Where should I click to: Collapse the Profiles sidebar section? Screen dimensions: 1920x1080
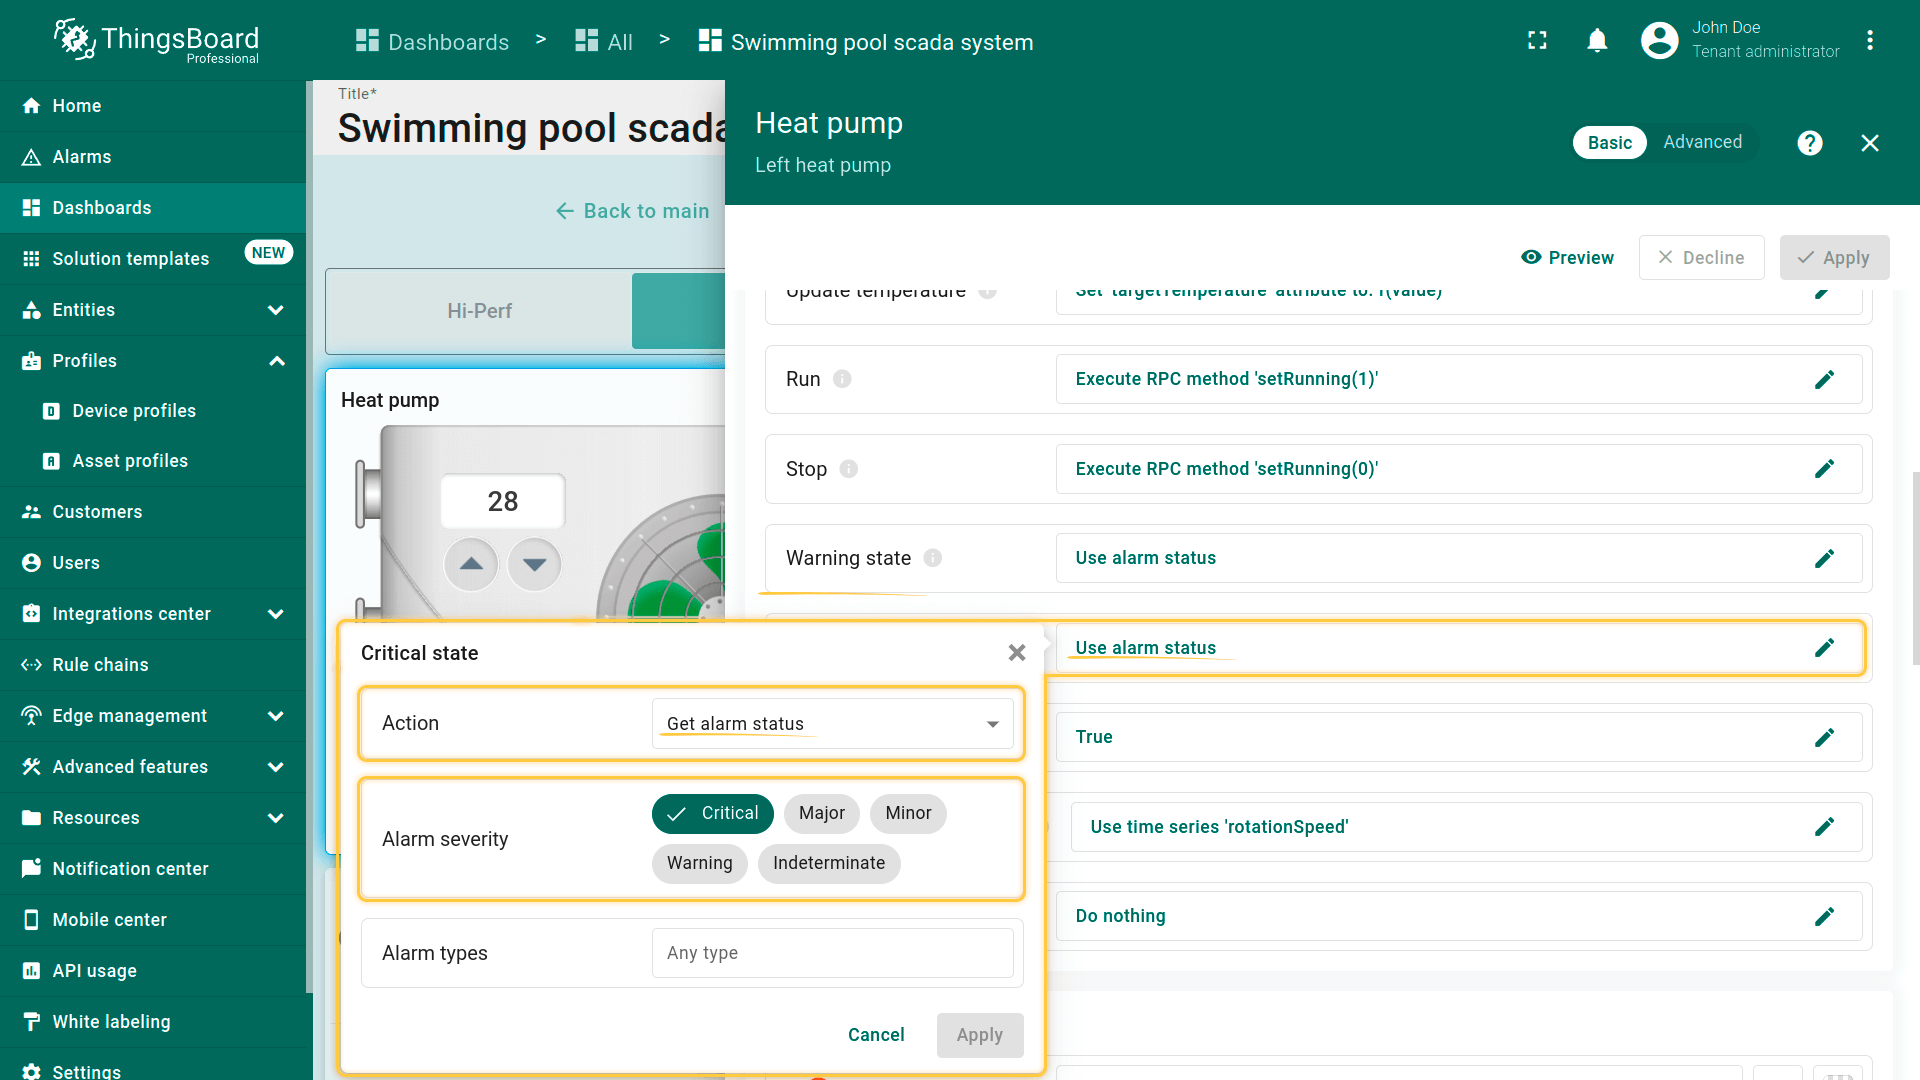277,361
